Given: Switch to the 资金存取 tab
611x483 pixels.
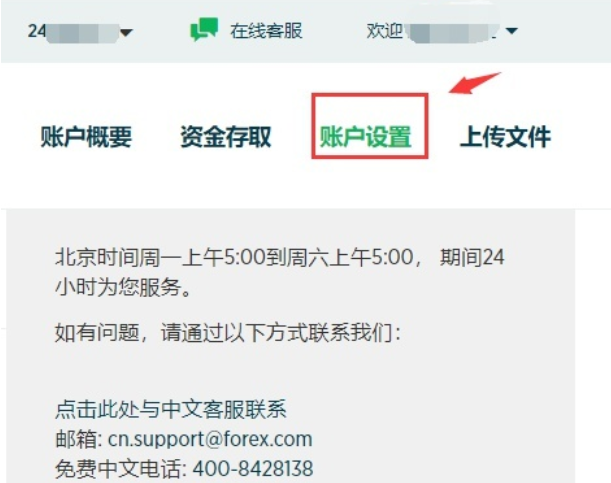Looking at the screenshot, I should click(226, 137).
